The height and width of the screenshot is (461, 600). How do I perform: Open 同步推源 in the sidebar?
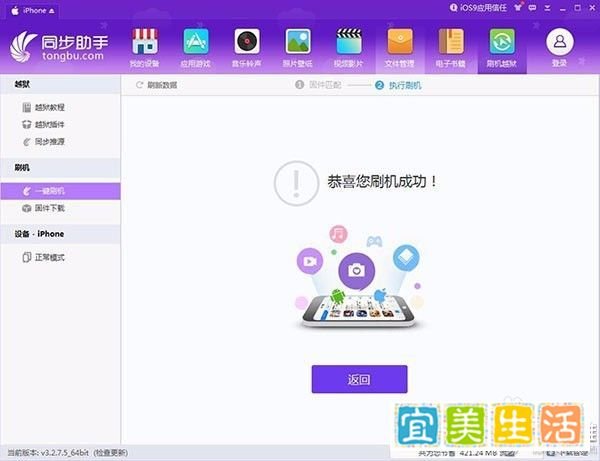tap(43, 142)
